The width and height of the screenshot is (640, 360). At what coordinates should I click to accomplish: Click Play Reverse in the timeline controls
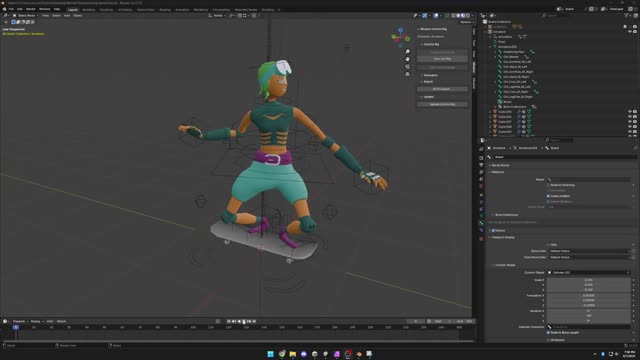[239, 322]
